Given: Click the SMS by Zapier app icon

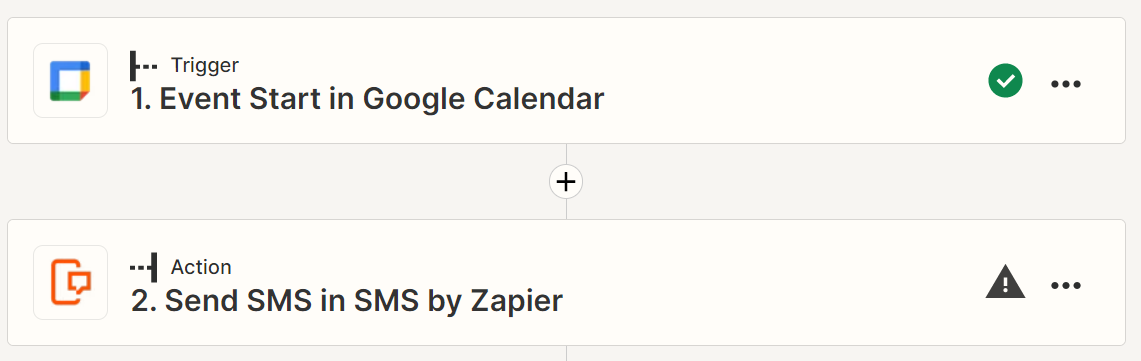Looking at the screenshot, I should coord(71,282).
